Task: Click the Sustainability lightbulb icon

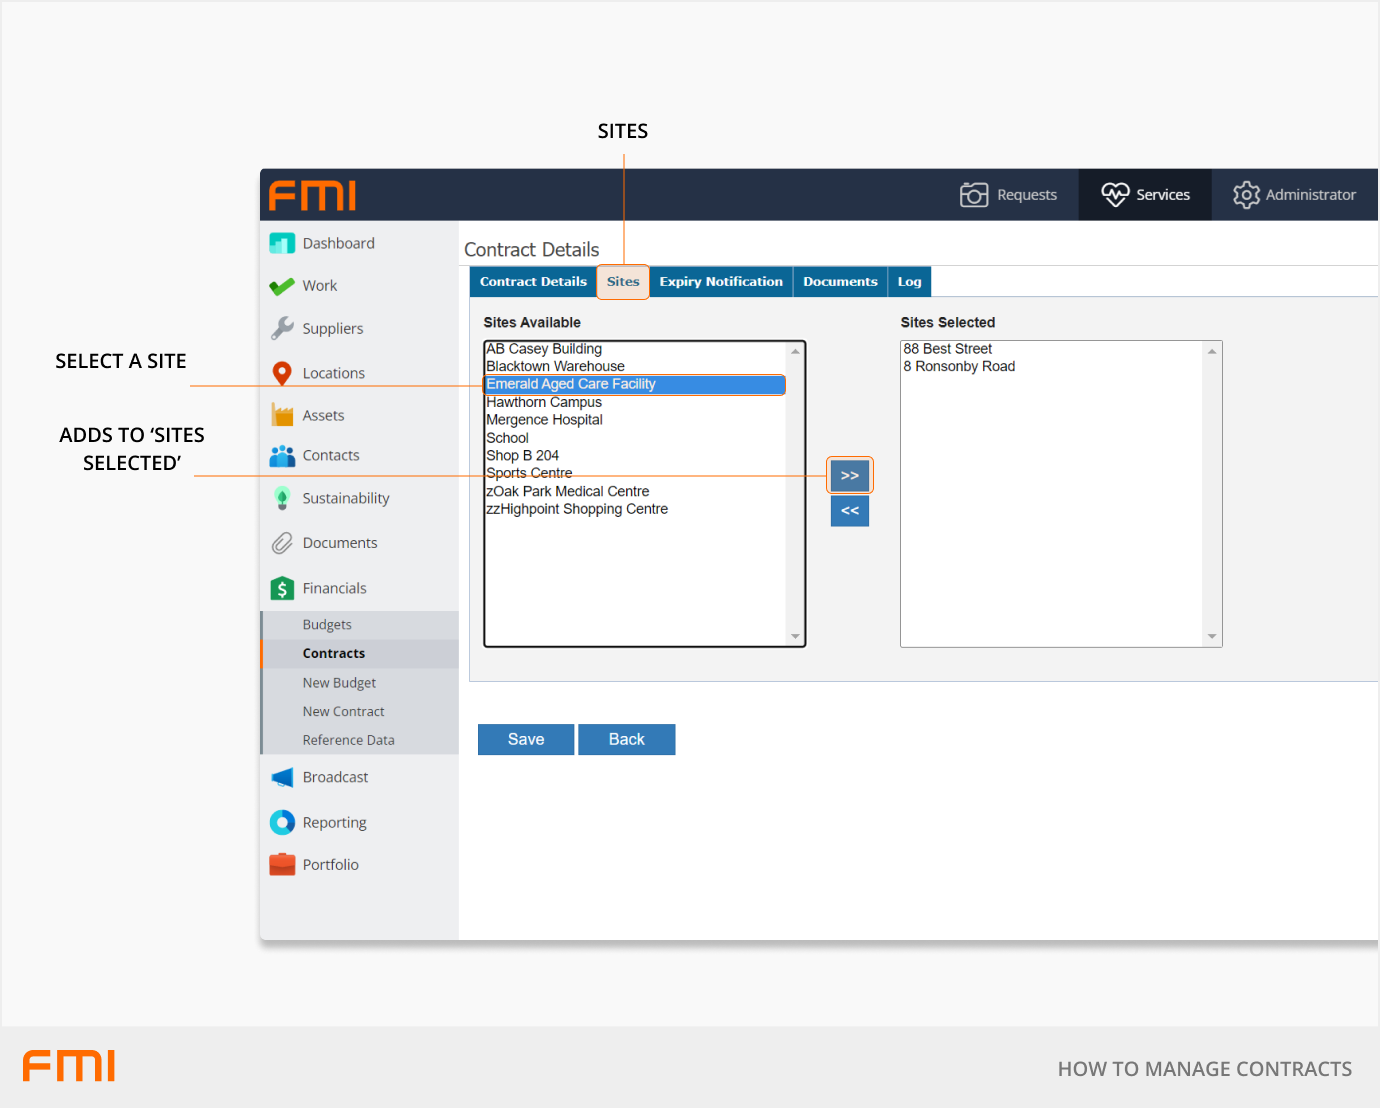Action: click(282, 498)
